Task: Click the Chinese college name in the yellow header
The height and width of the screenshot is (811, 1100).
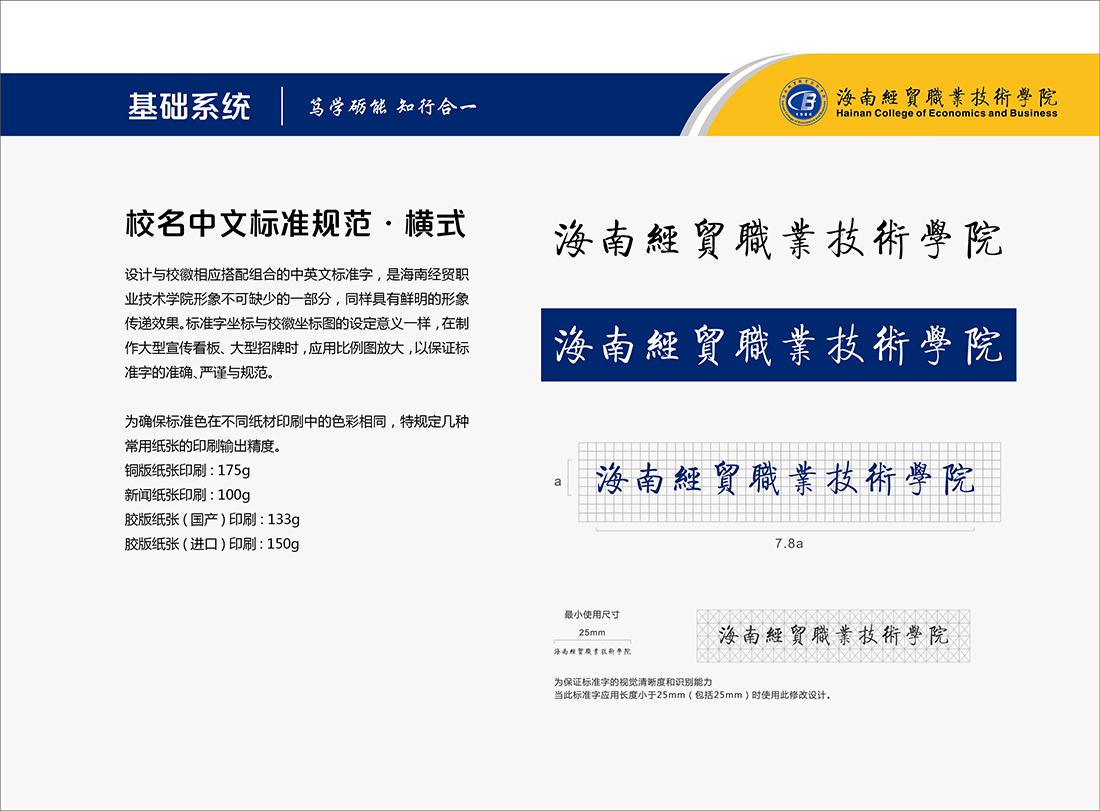Action: pos(946,97)
